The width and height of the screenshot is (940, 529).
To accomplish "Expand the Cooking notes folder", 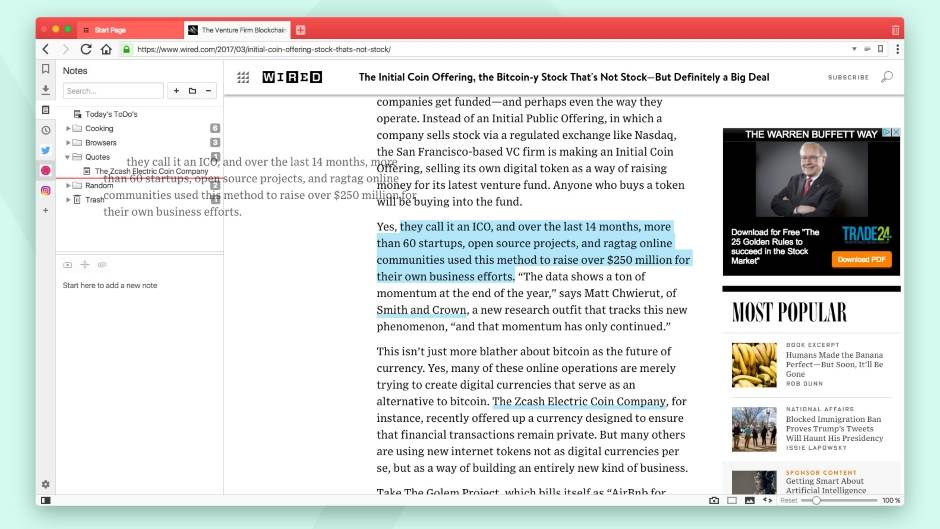I will click(68, 129).
